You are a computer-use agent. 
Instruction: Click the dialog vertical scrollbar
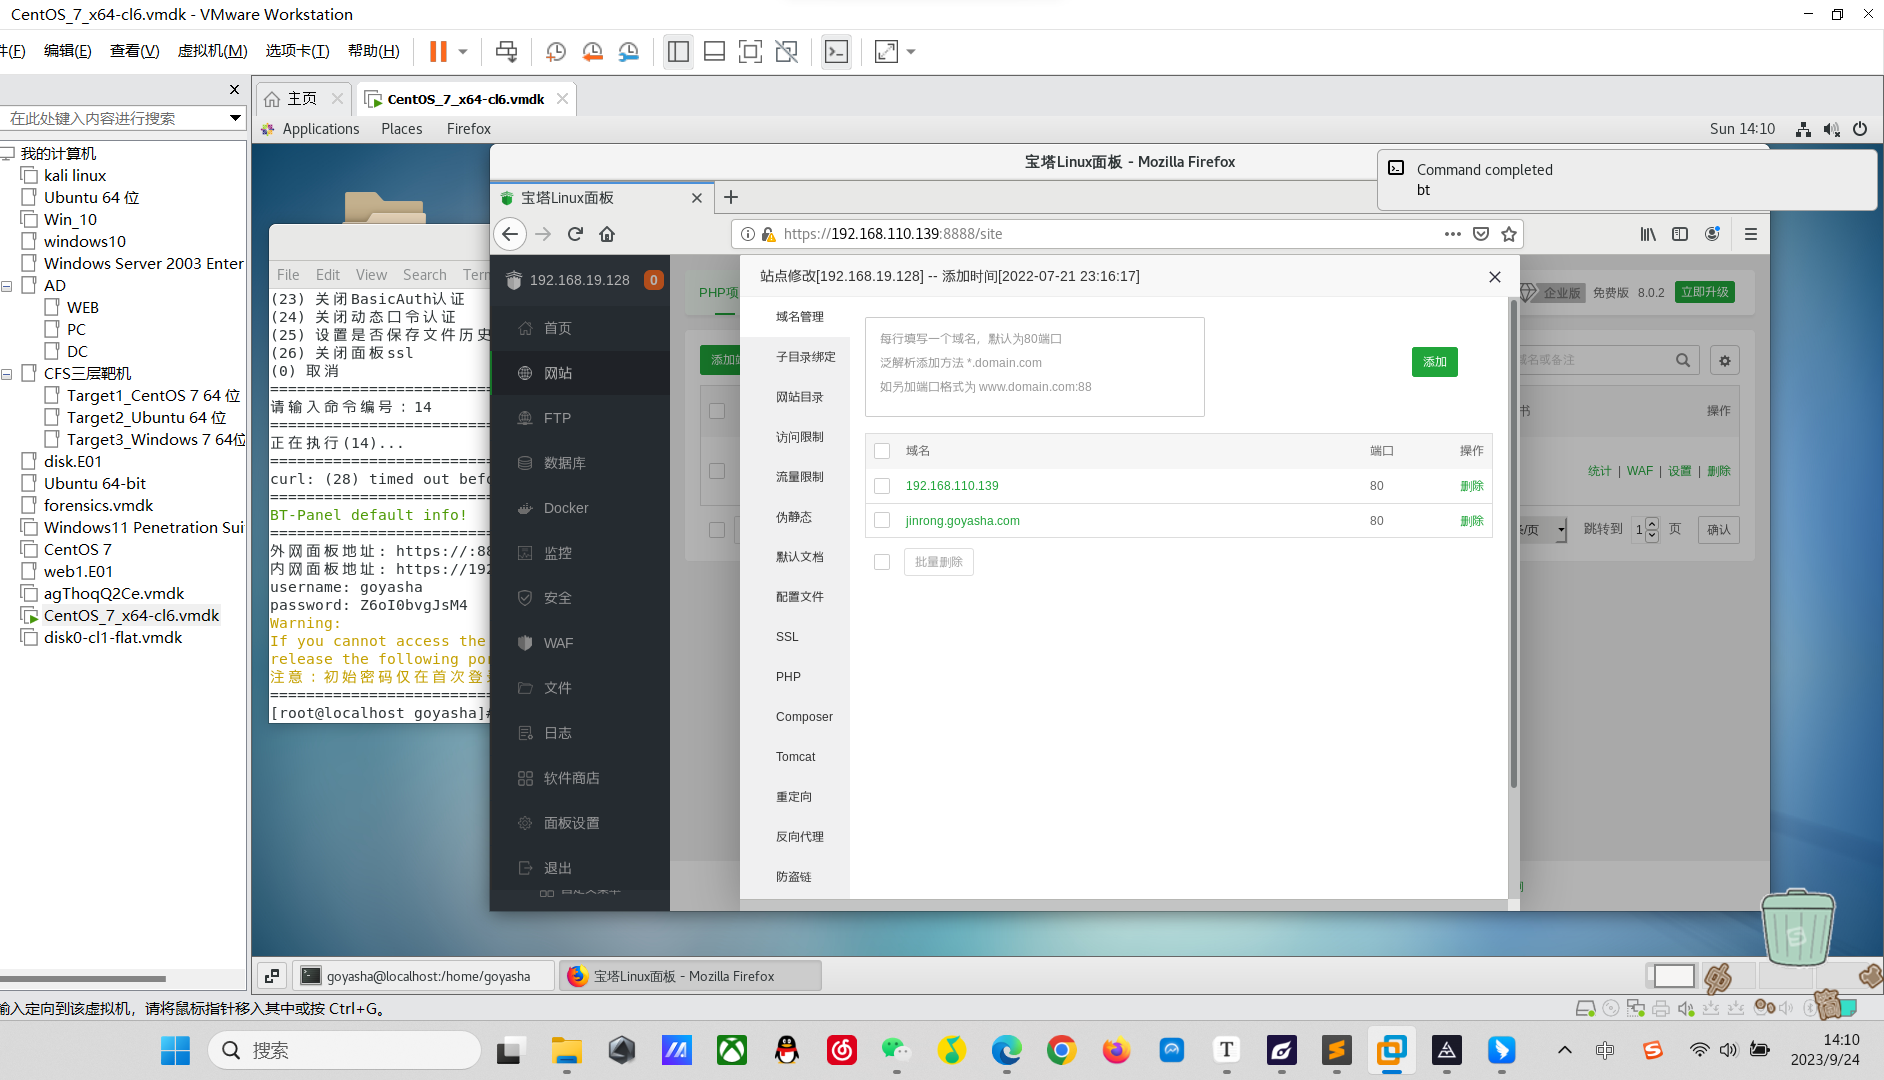pyautogui.click(x=1513, y=545)
